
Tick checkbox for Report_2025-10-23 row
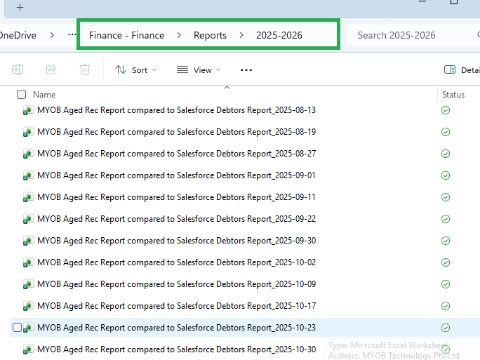(x=17, y=328)
